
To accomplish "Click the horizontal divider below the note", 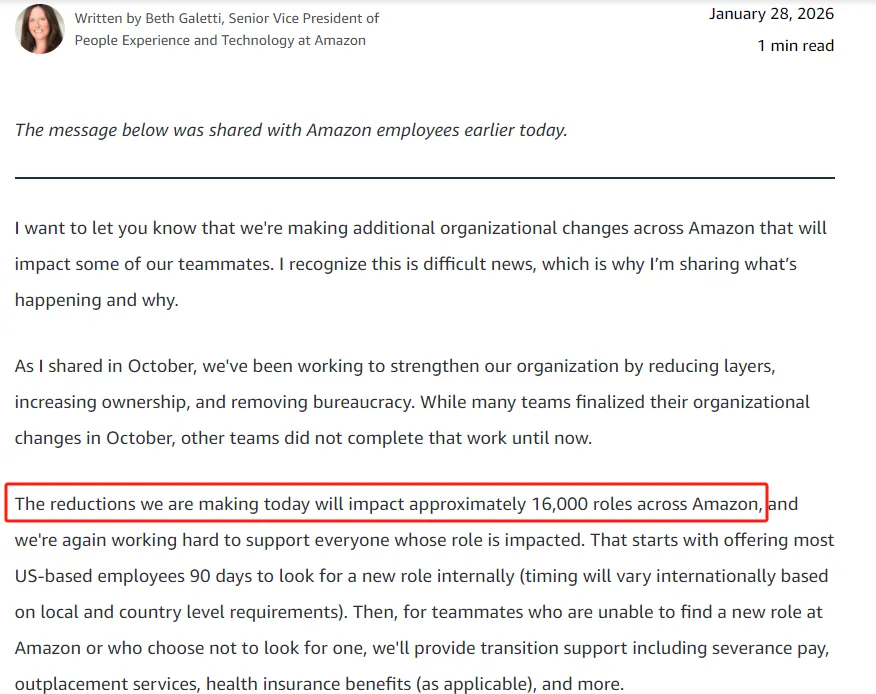I will [x=424, y=178].
